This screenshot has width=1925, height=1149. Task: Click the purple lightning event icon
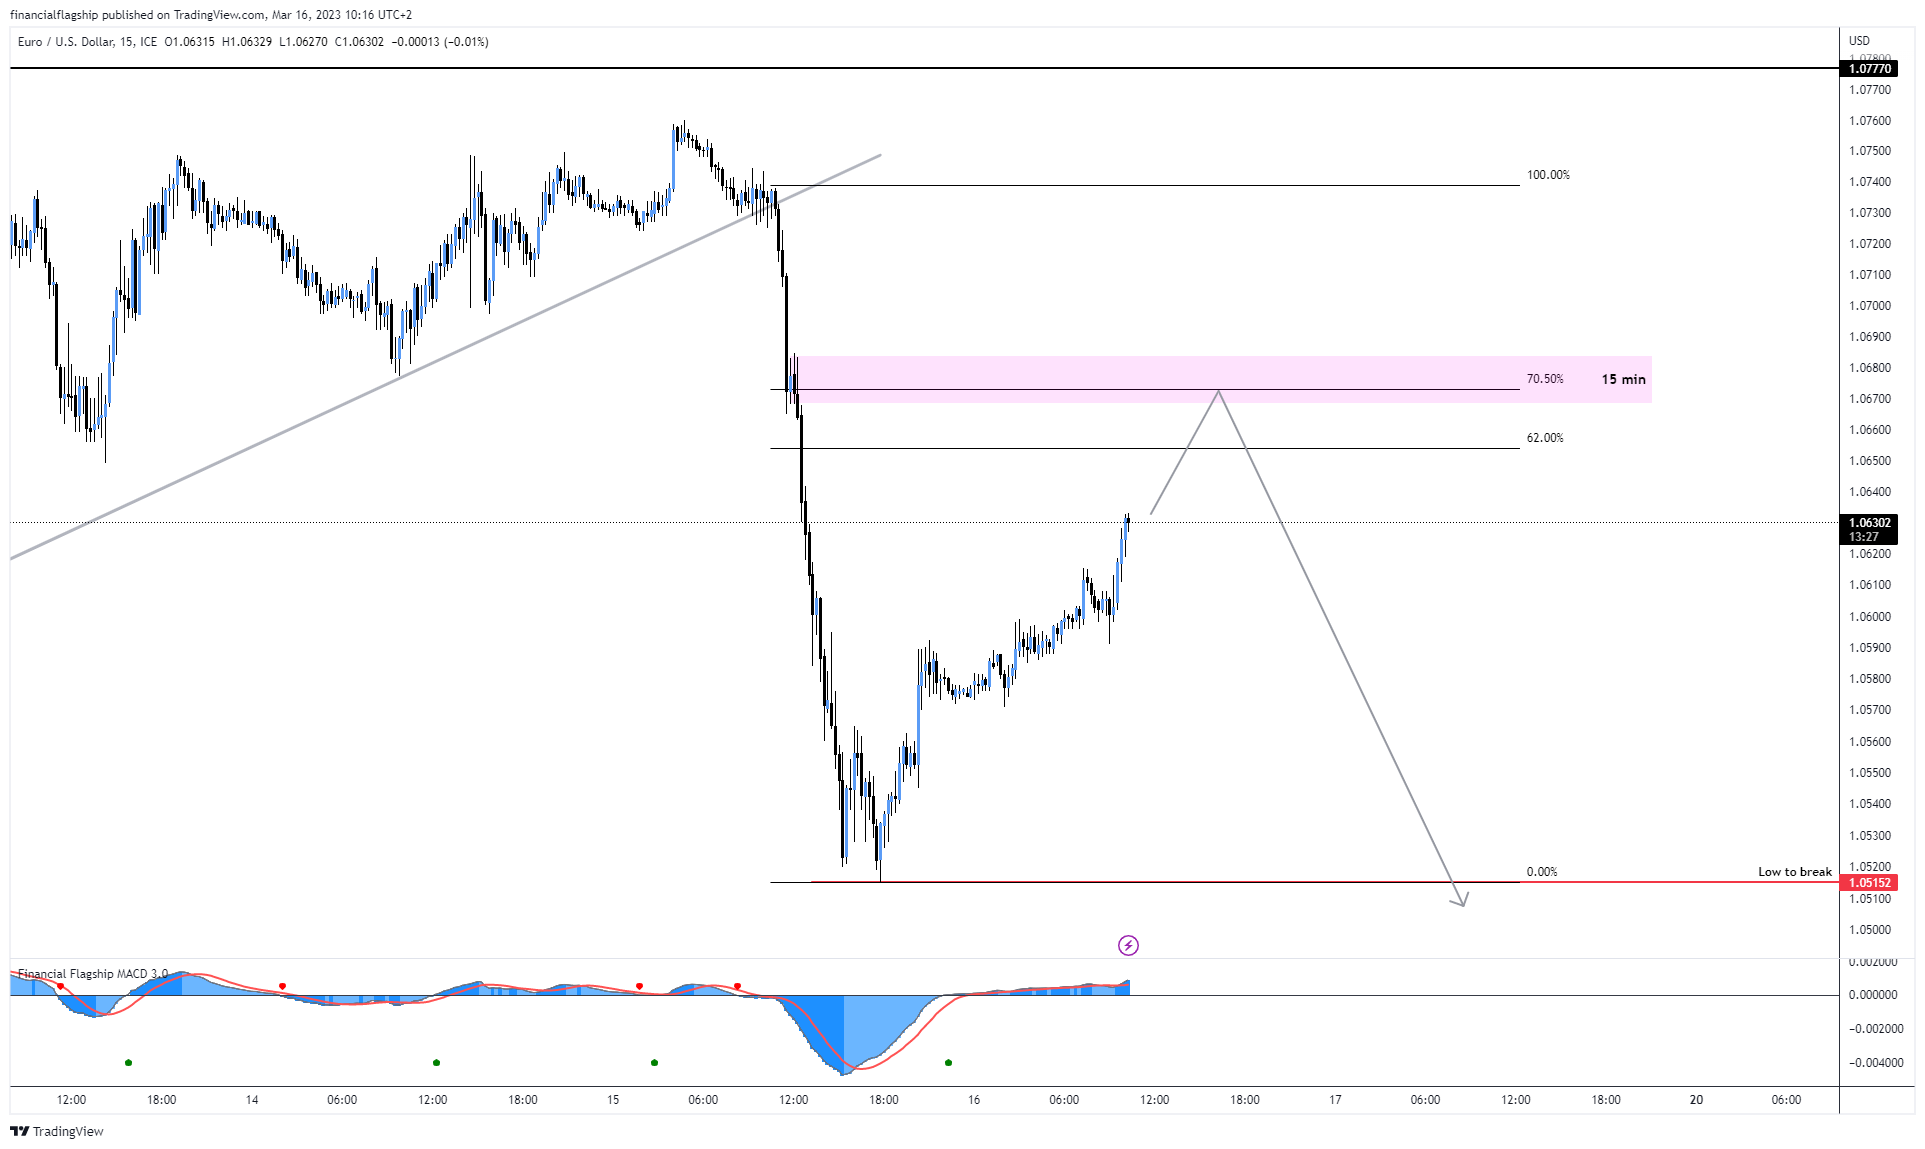tap(1128, 945)
